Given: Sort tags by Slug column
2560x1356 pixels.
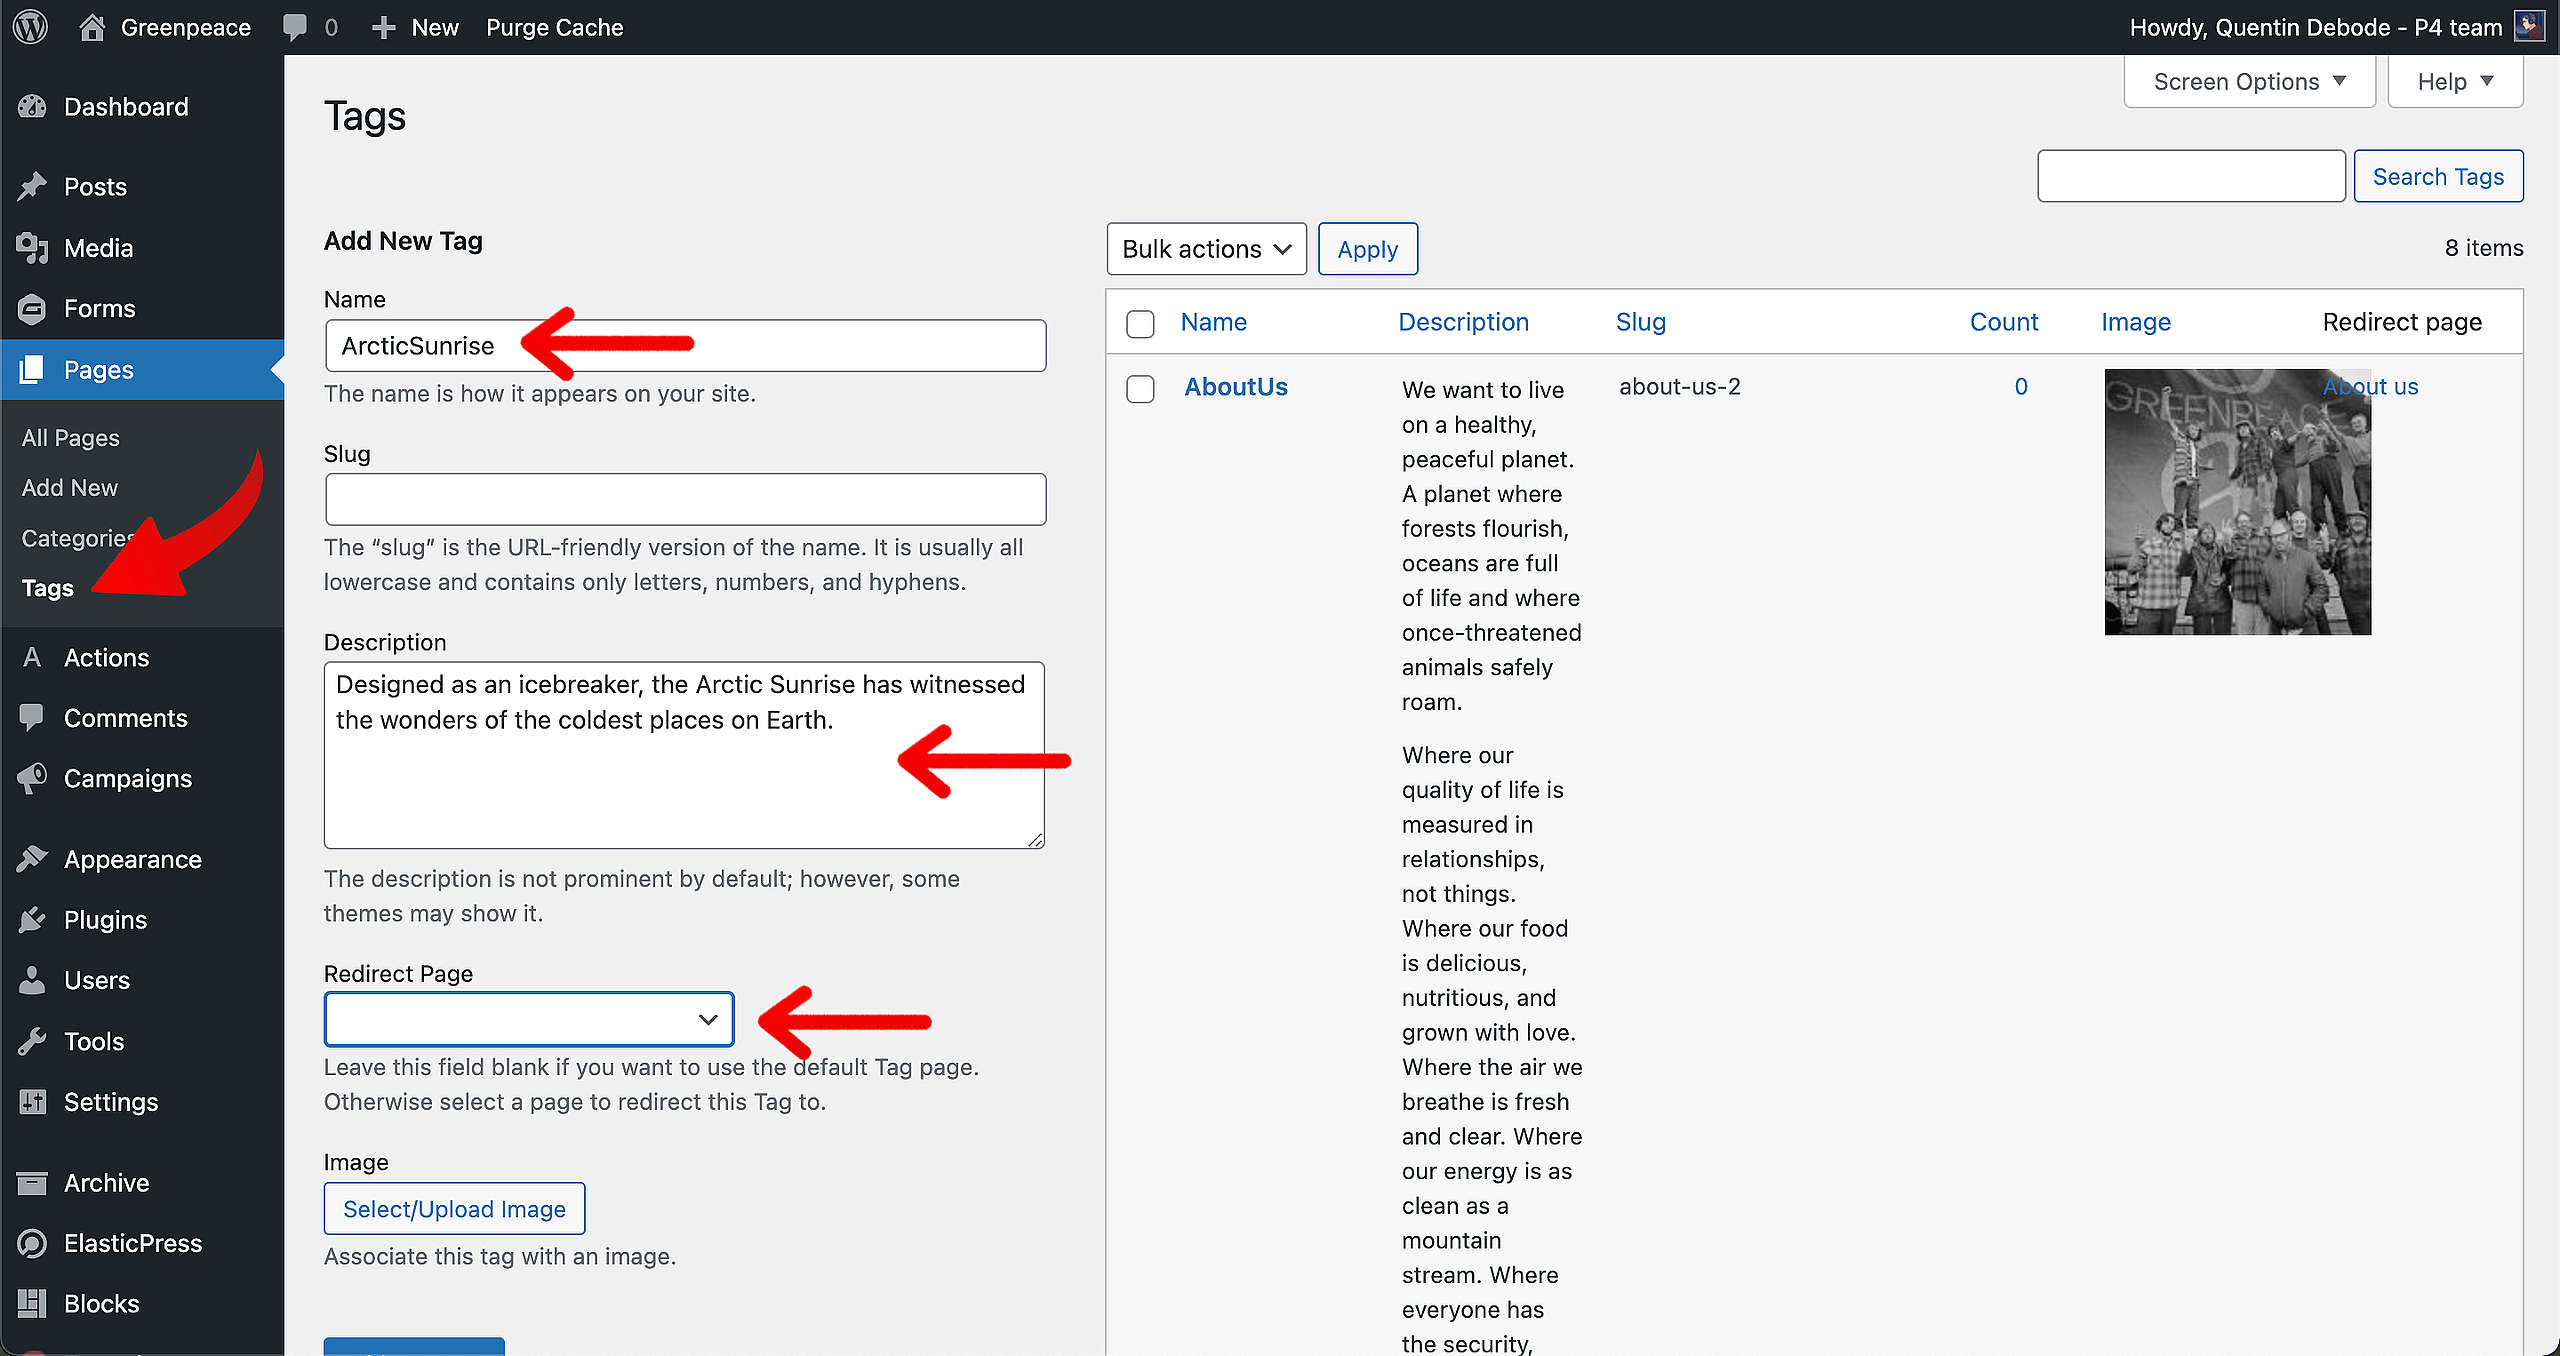Looking at the screenshot, I should (x=1640, y=322).
